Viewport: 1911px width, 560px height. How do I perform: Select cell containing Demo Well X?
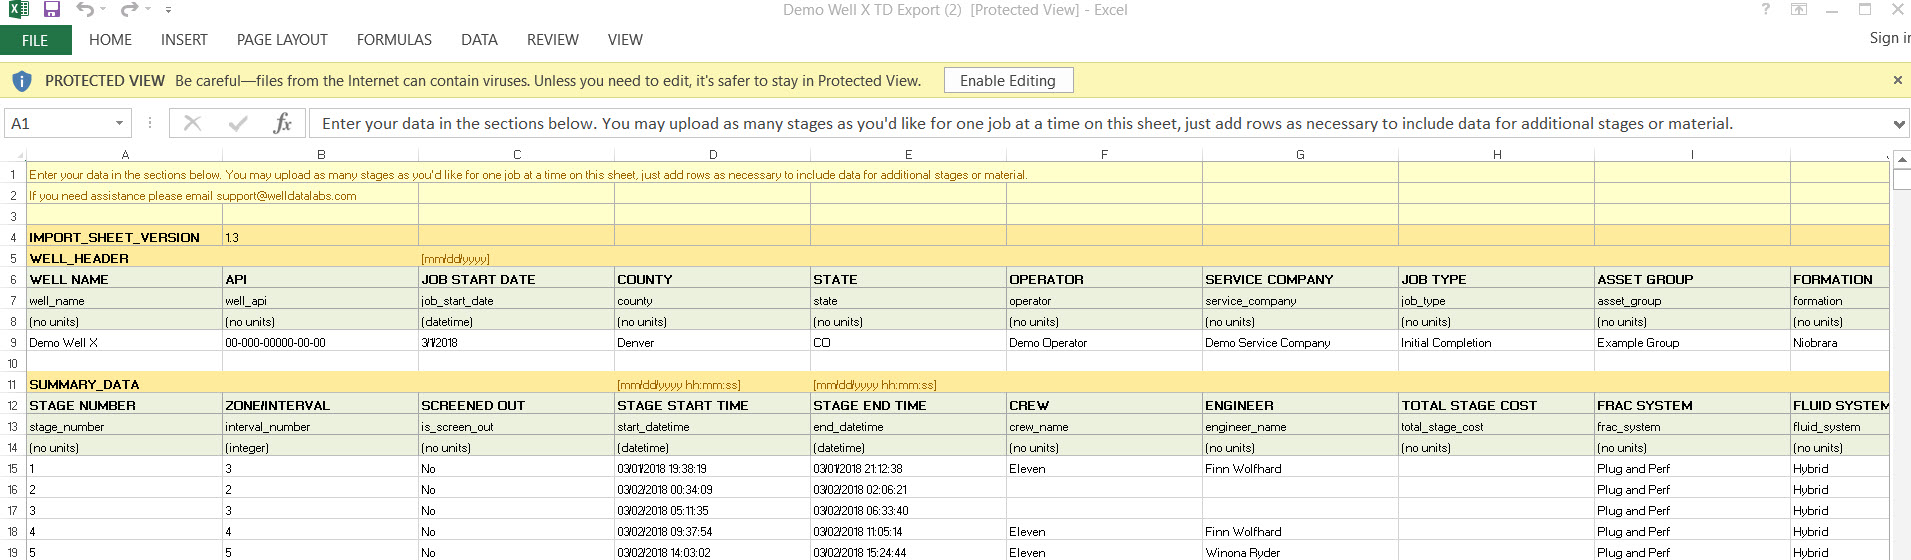[64, 343]
